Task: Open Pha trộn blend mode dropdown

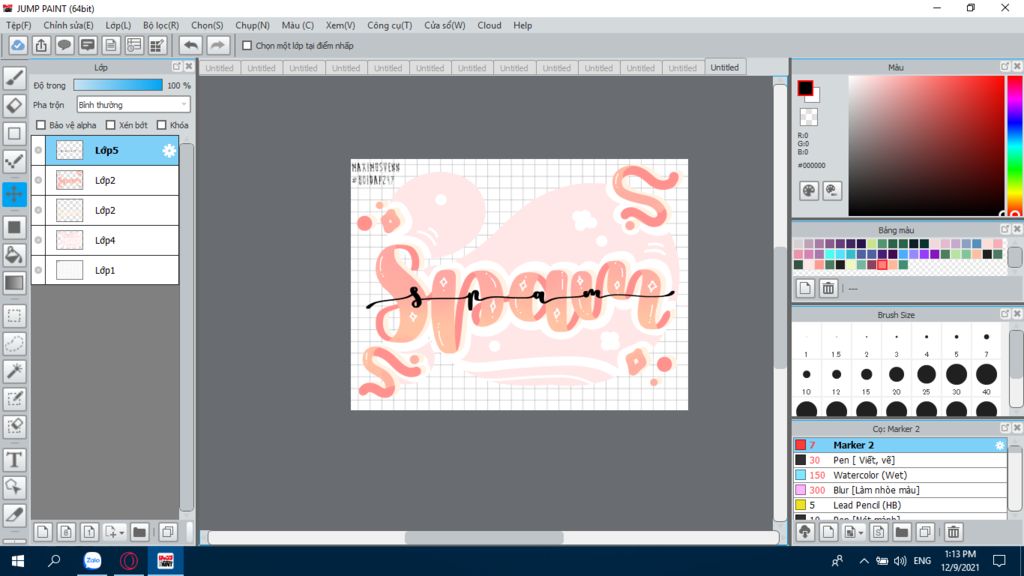Action: [133, 104]
